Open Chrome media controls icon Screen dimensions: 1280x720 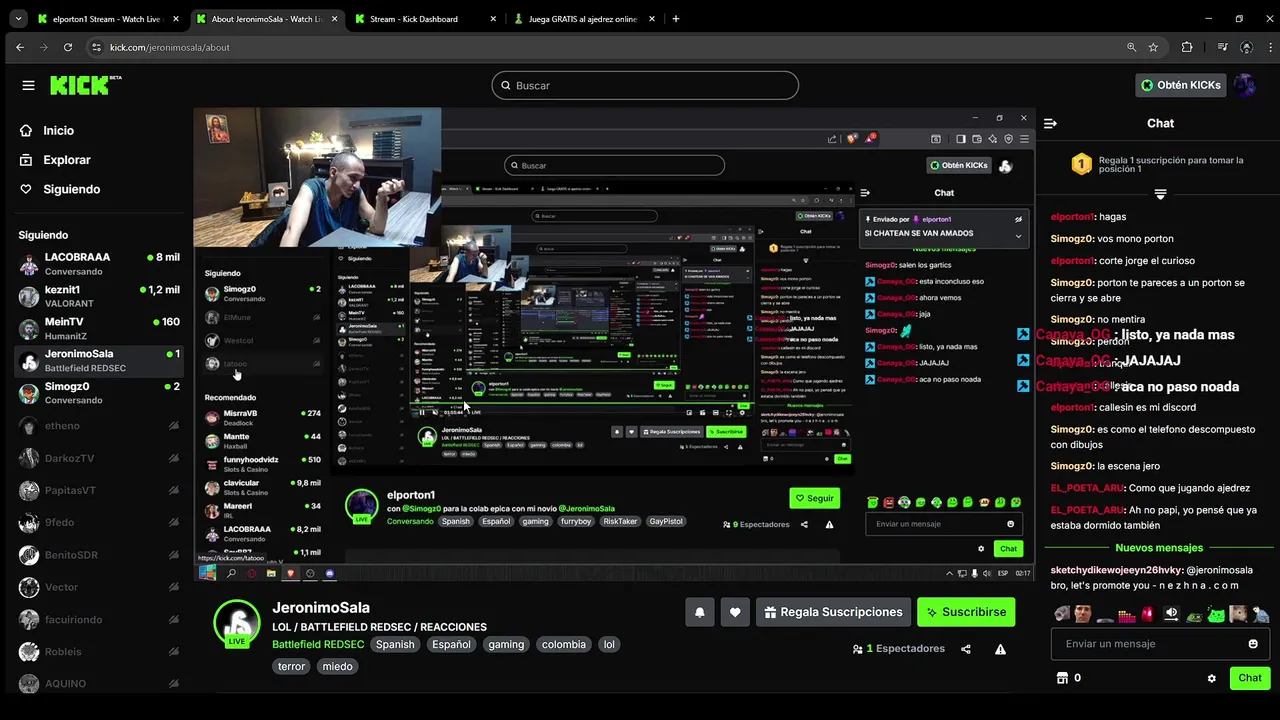pyautogui.click(x=1222, y=47)
